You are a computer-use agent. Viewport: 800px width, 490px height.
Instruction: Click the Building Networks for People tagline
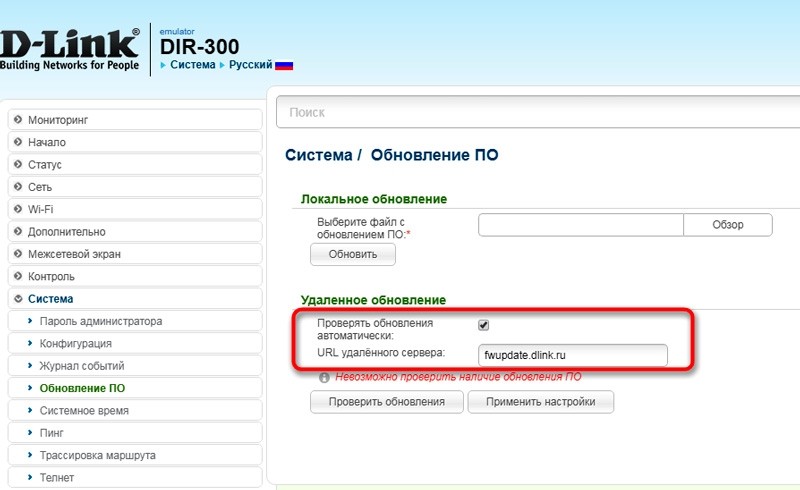pos(69,65)
